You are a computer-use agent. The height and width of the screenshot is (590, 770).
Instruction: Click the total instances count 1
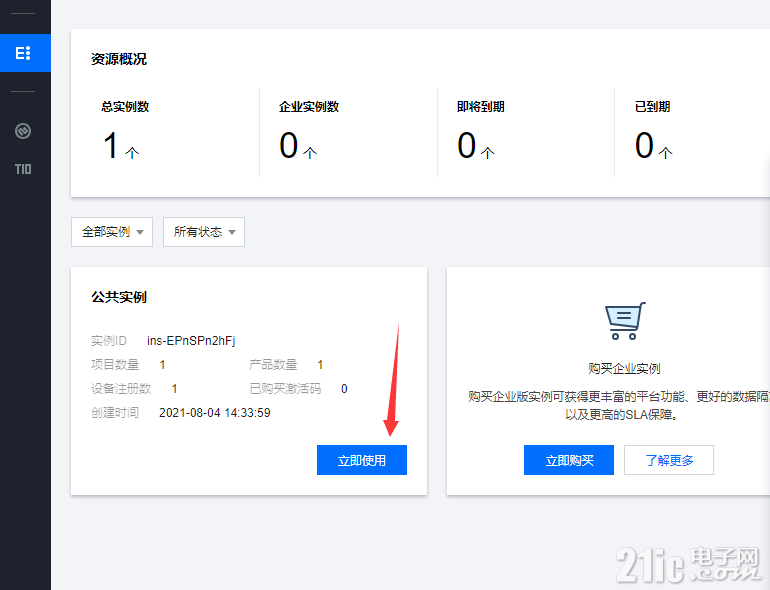coord(111,145)
